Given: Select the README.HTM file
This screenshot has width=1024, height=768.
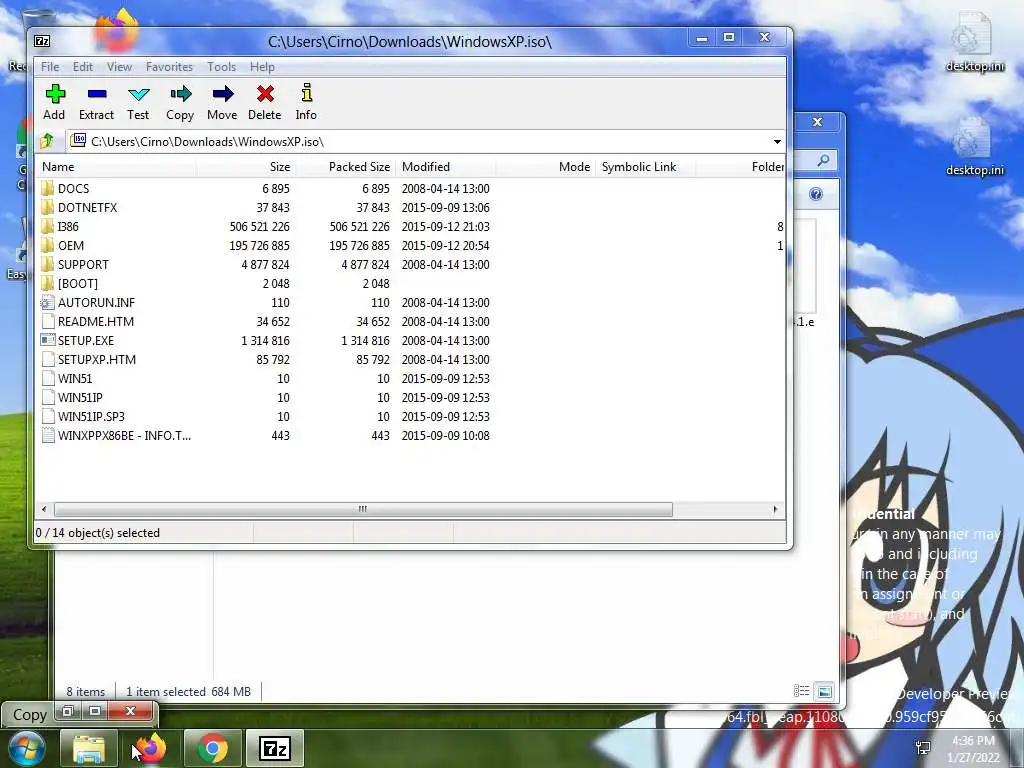Looking at the screenshot, I should pos(95,321).
